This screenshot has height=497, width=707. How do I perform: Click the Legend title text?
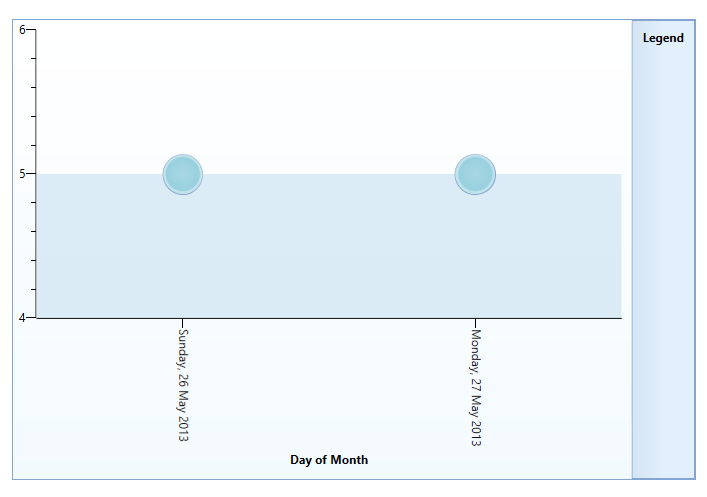[x=663, y=38]
